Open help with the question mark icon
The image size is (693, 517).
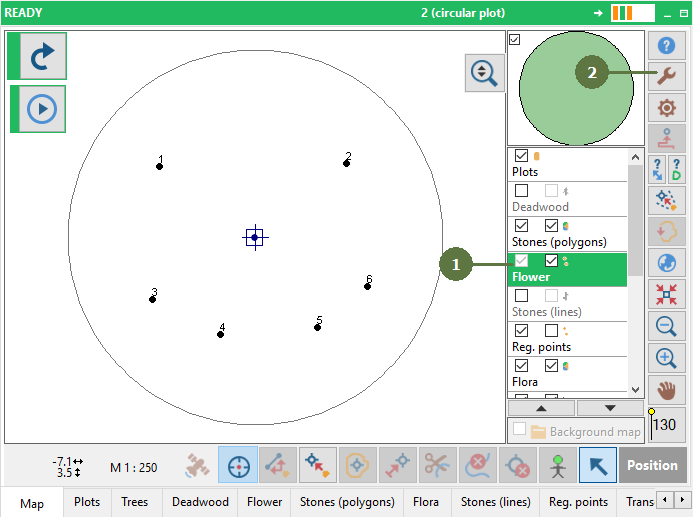point(667,46)
